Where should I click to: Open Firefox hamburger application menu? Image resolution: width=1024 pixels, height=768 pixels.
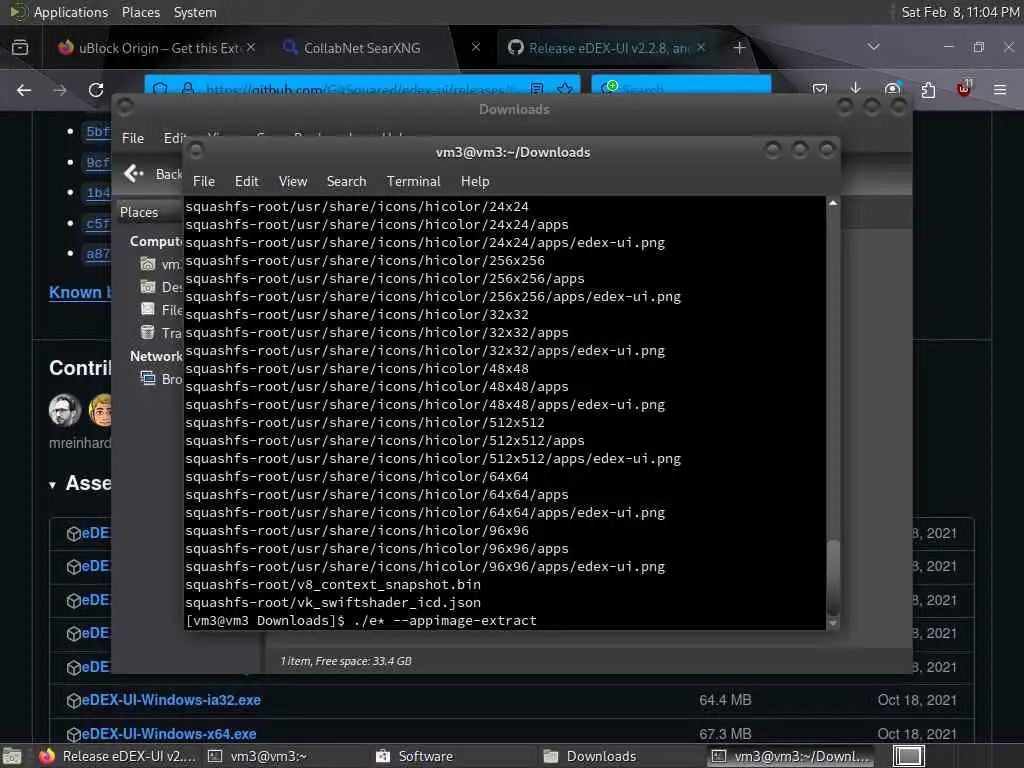(1000, 89)
